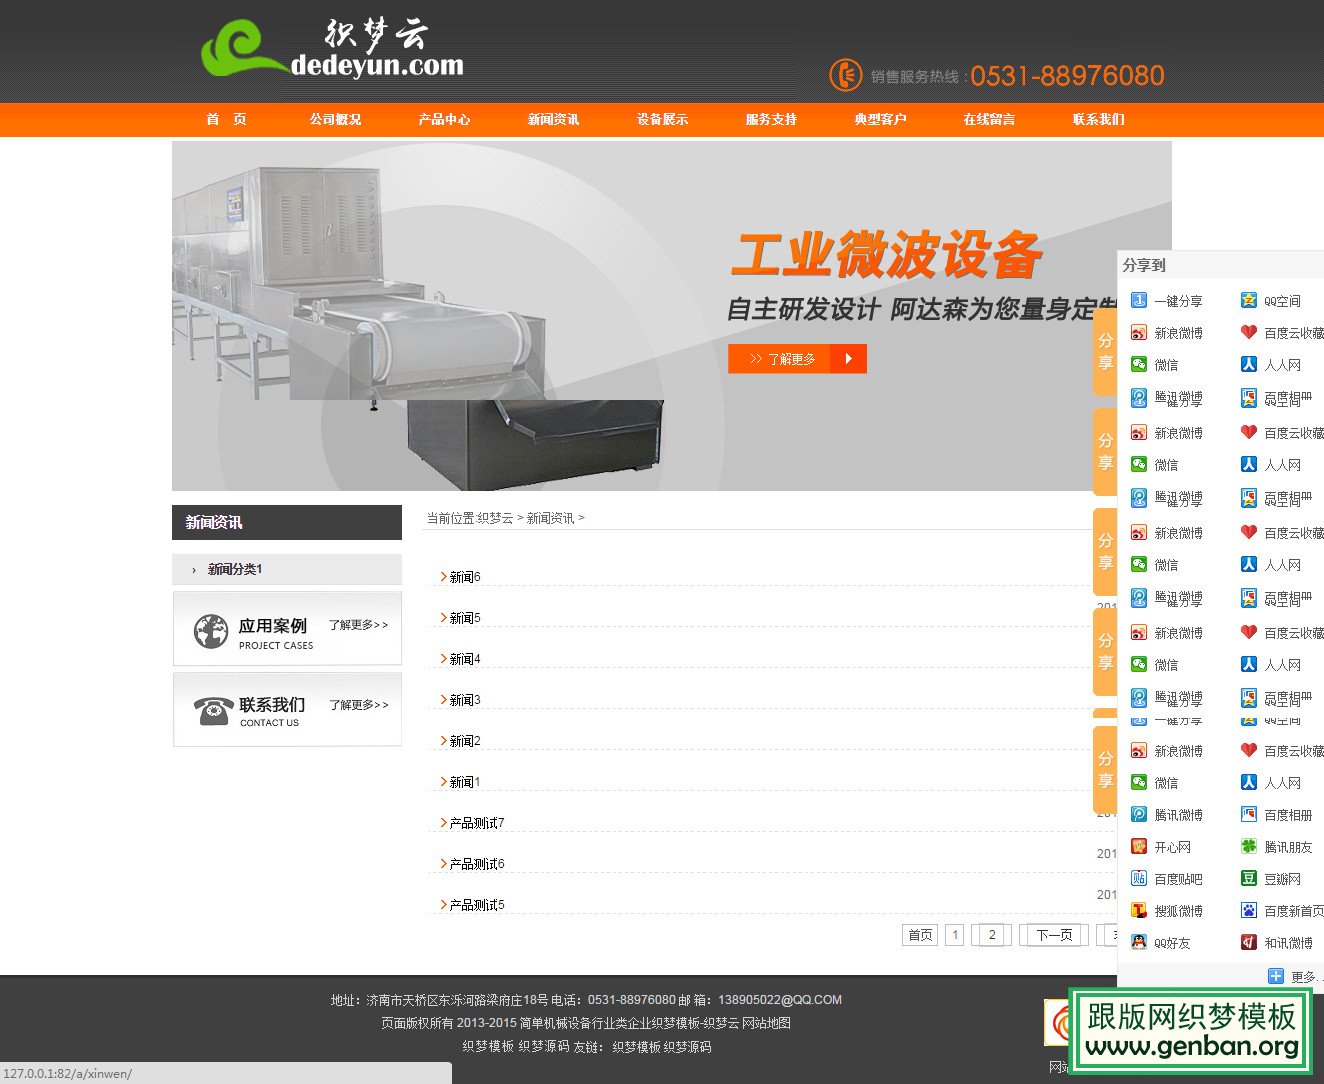Click 织梦云 in the breadcrumb
Viewport: 1324px width, 1084px height.
[x=495, y=518]
